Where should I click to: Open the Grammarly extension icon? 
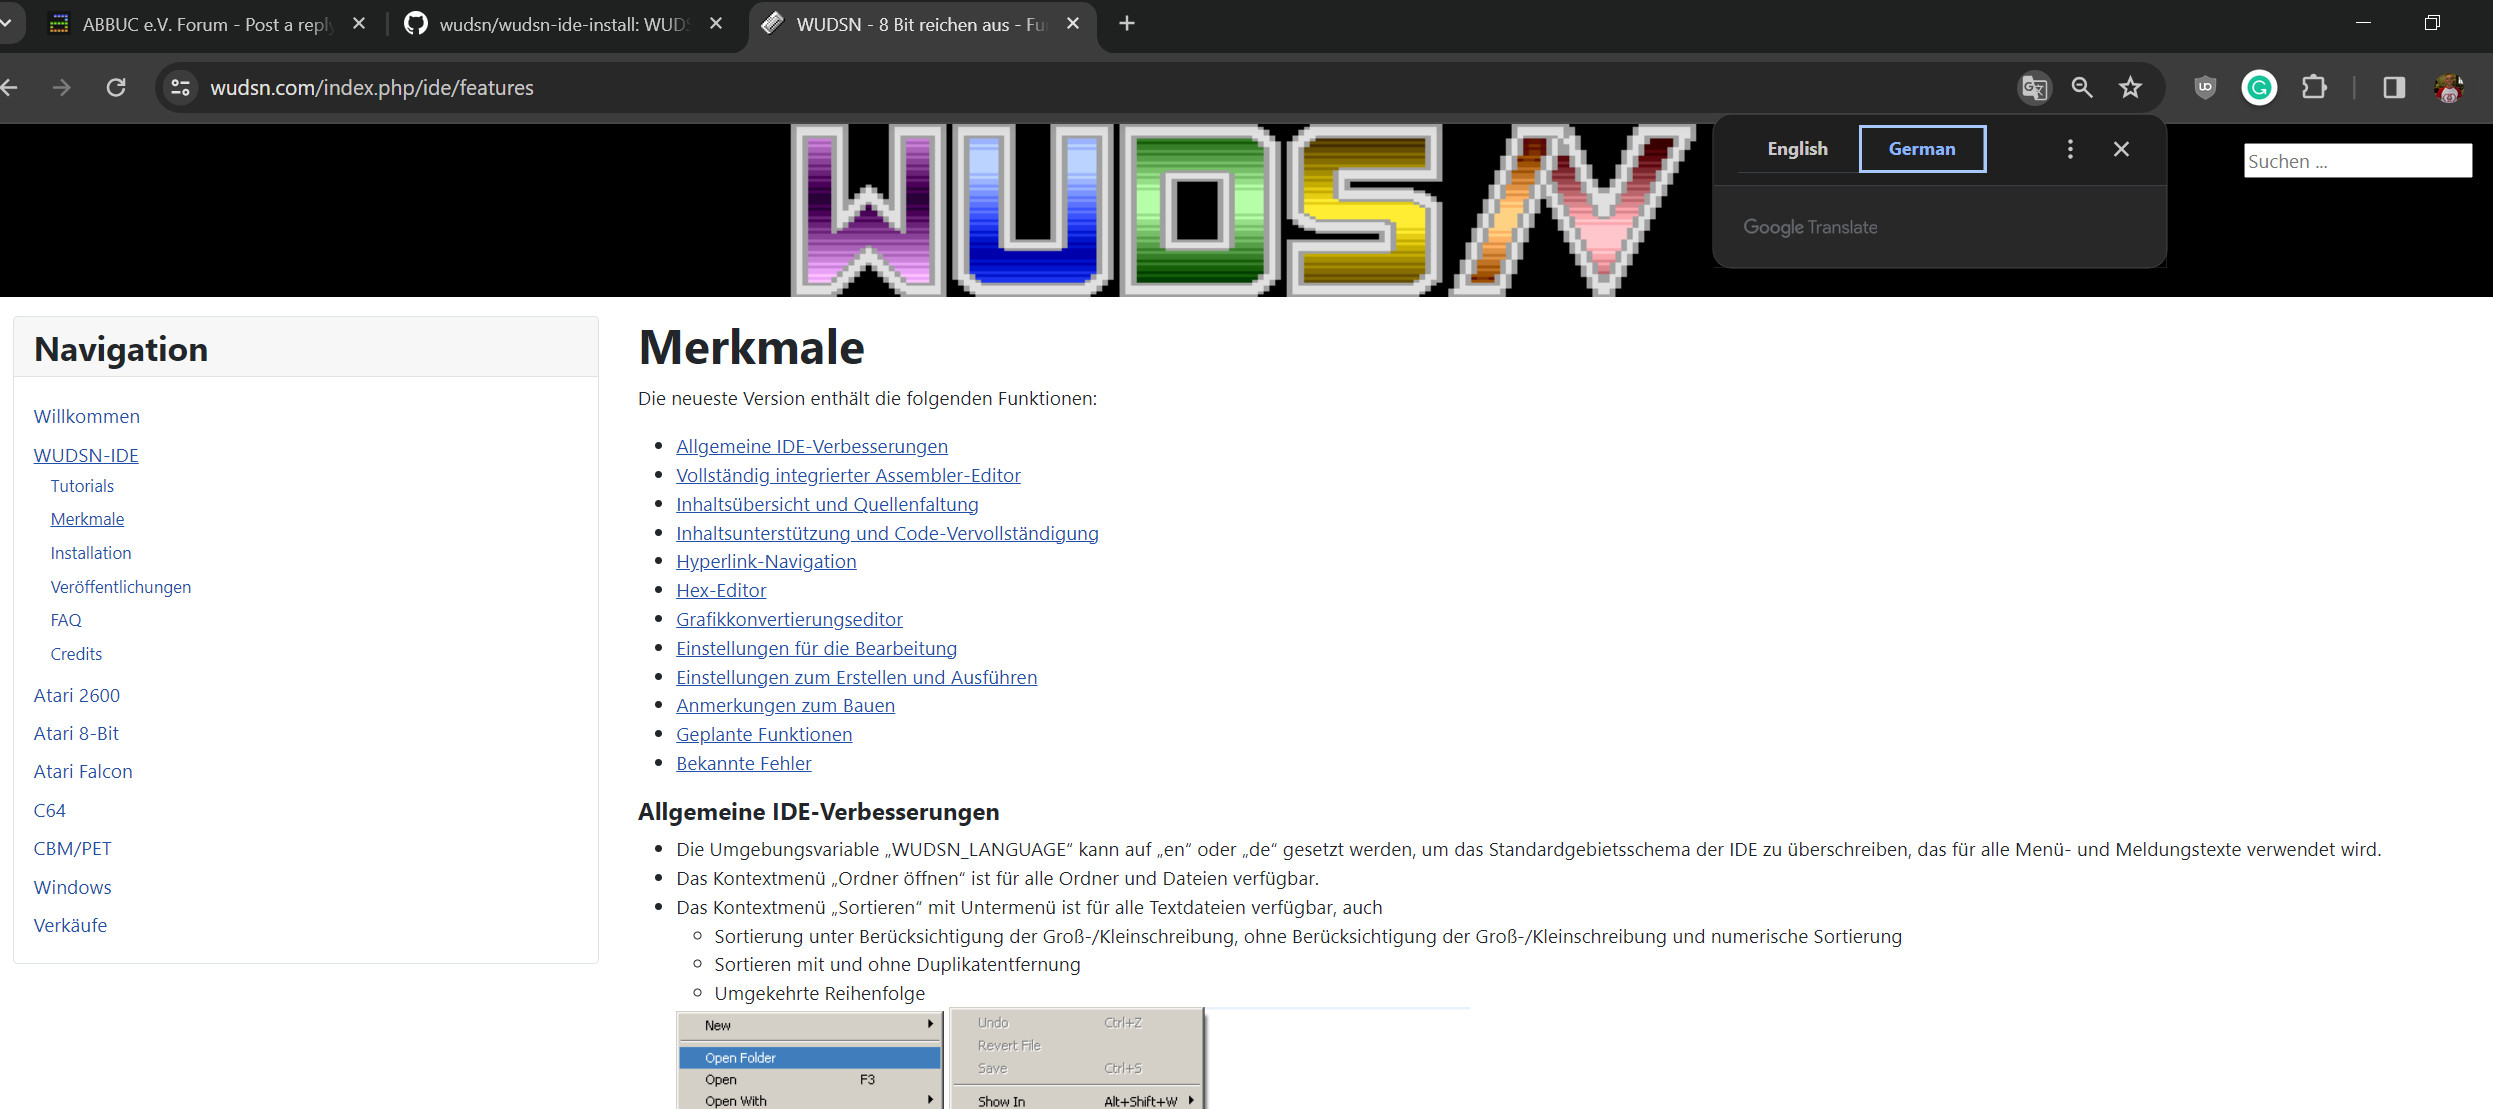point(2259,88)
